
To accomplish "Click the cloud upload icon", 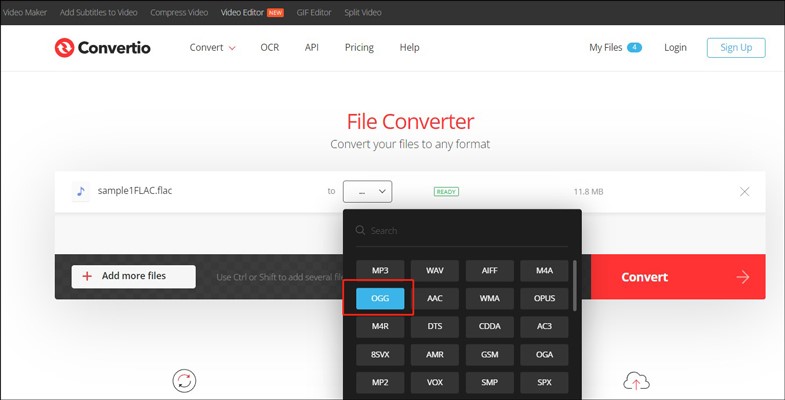I will pos(636,381).
